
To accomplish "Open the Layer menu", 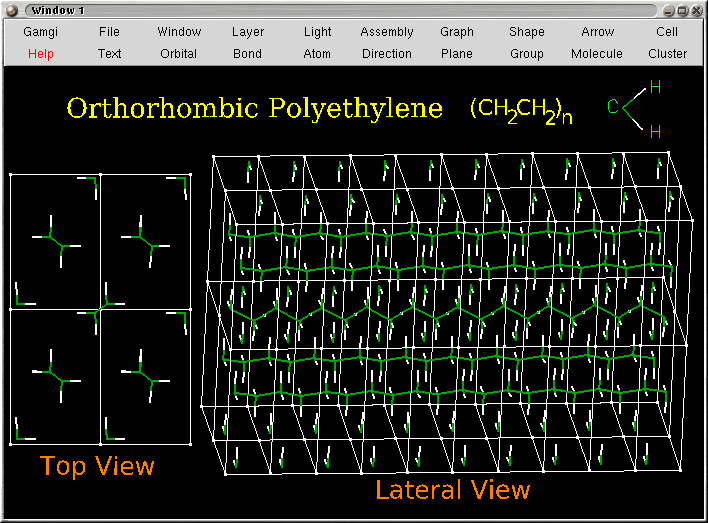I will (x=248, y=32).
